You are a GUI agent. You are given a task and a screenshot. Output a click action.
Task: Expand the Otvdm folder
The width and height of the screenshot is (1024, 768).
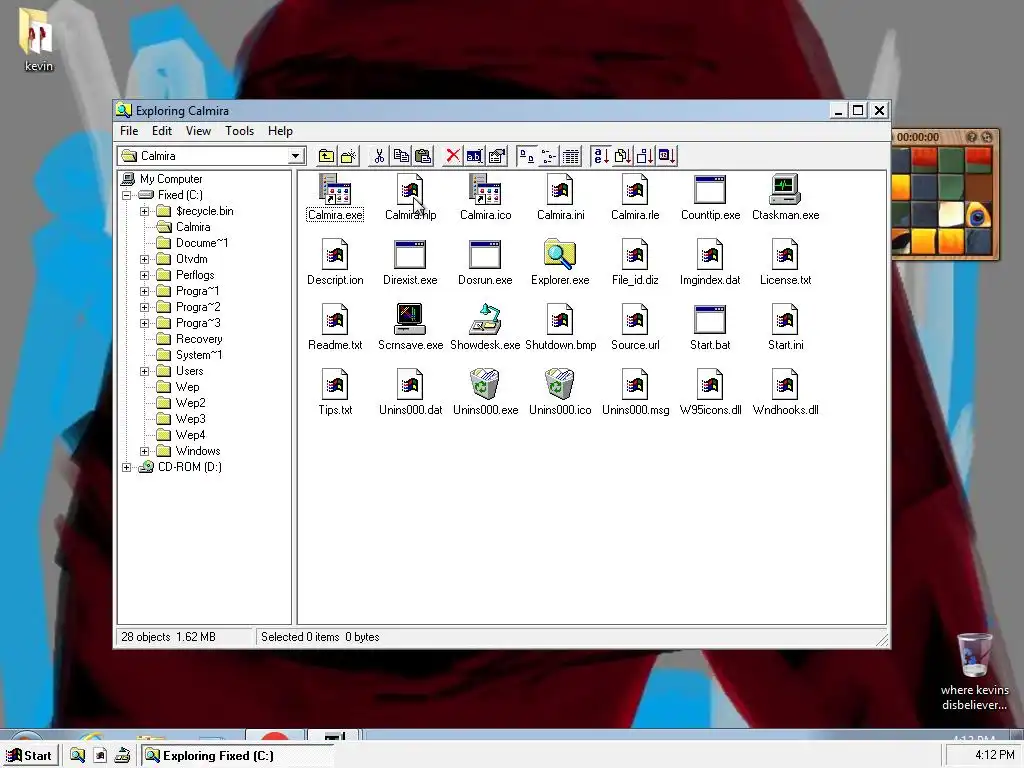144,259
